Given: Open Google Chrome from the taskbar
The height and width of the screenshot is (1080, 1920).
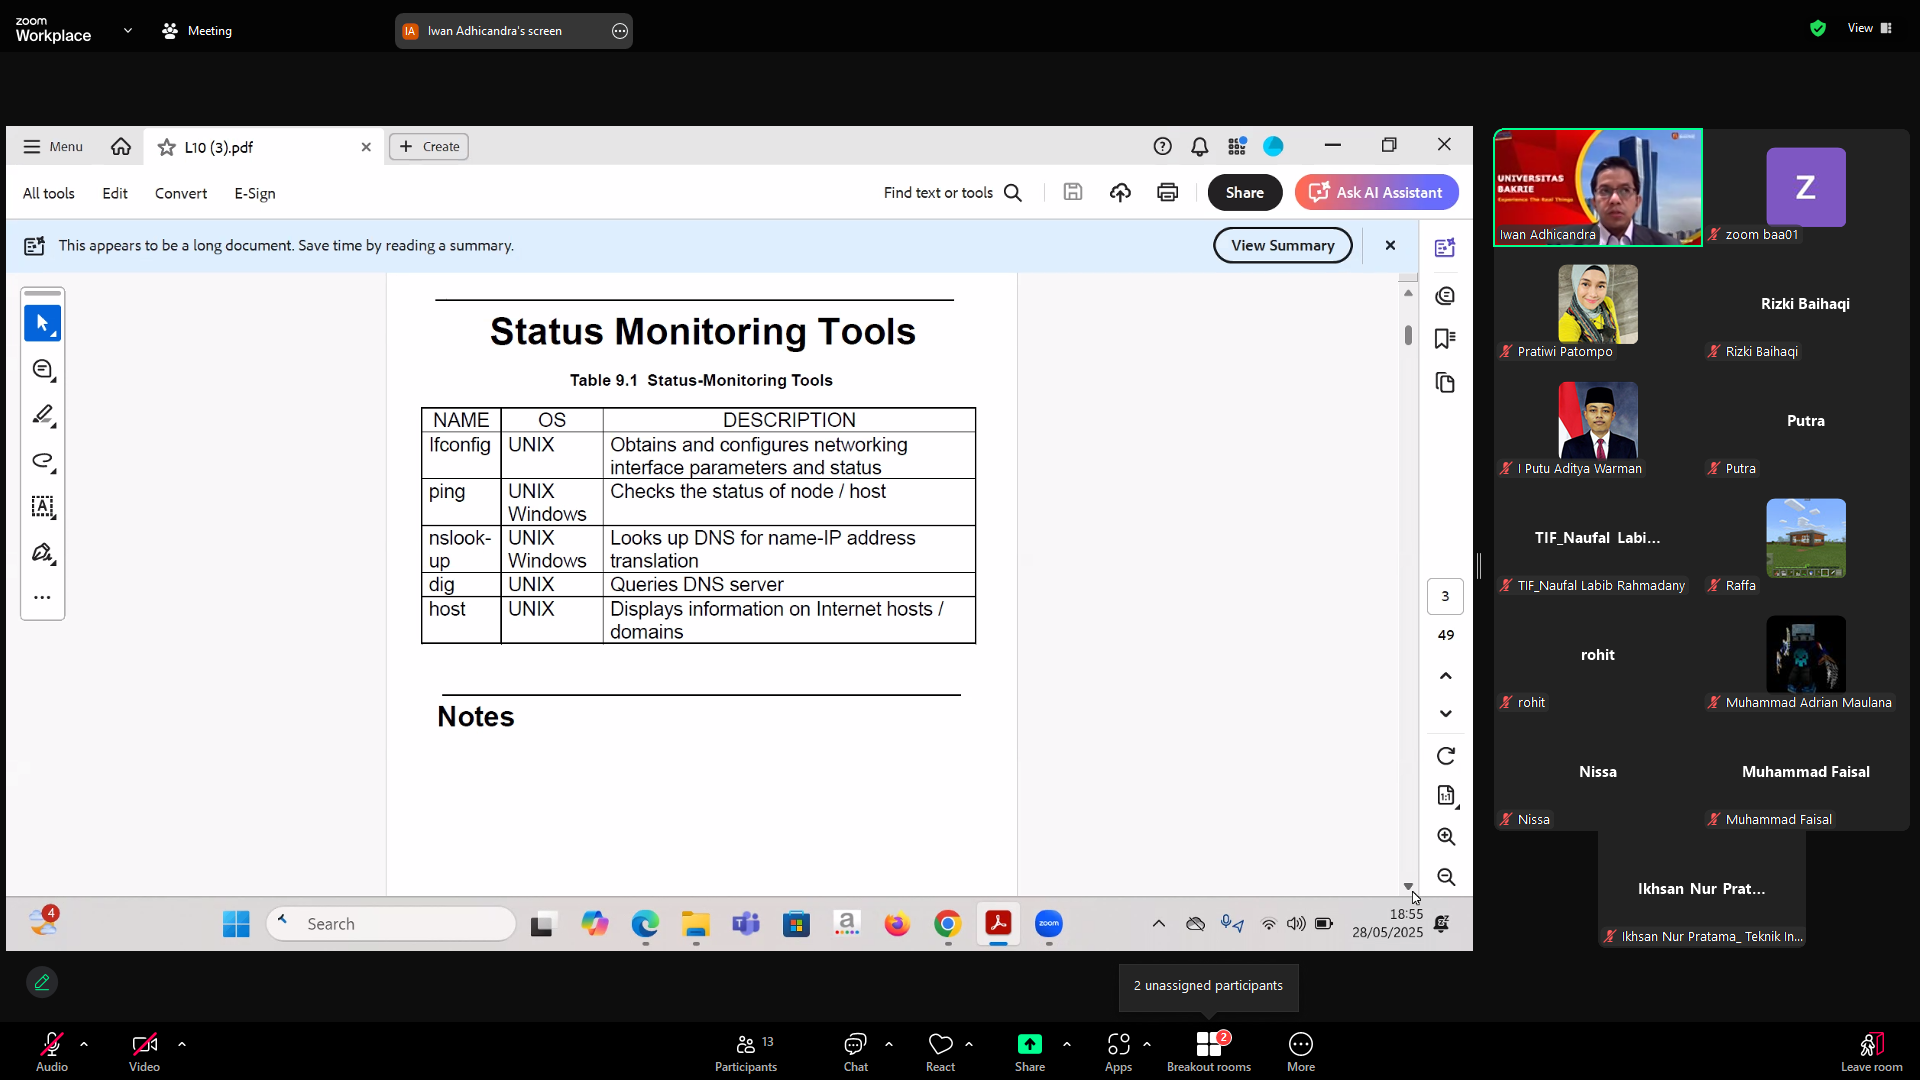Looking at the screenshot, I should tap(948, 924).
